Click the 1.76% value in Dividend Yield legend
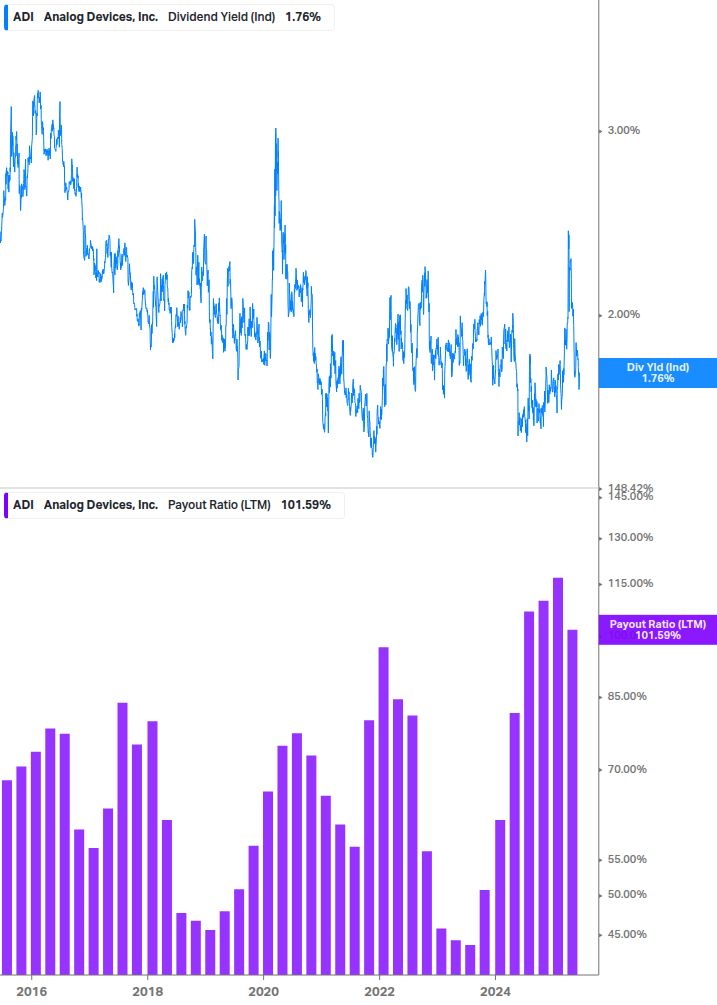Screen dimensions: 717x1005 tap(303, 17)
